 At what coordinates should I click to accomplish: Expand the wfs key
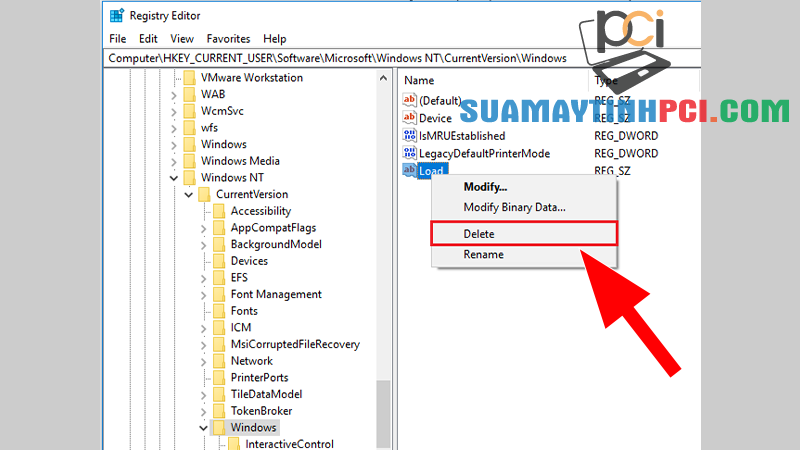coord(173,129)
